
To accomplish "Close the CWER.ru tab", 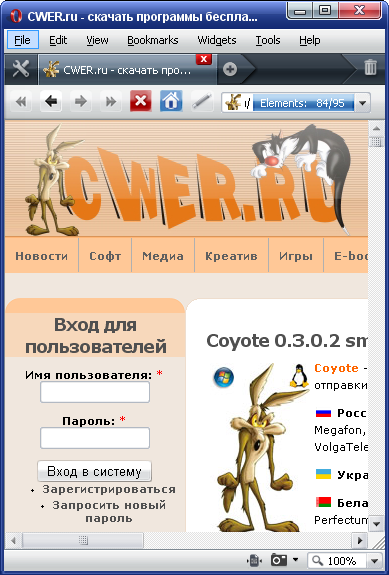I will click(x=204, y=59).
